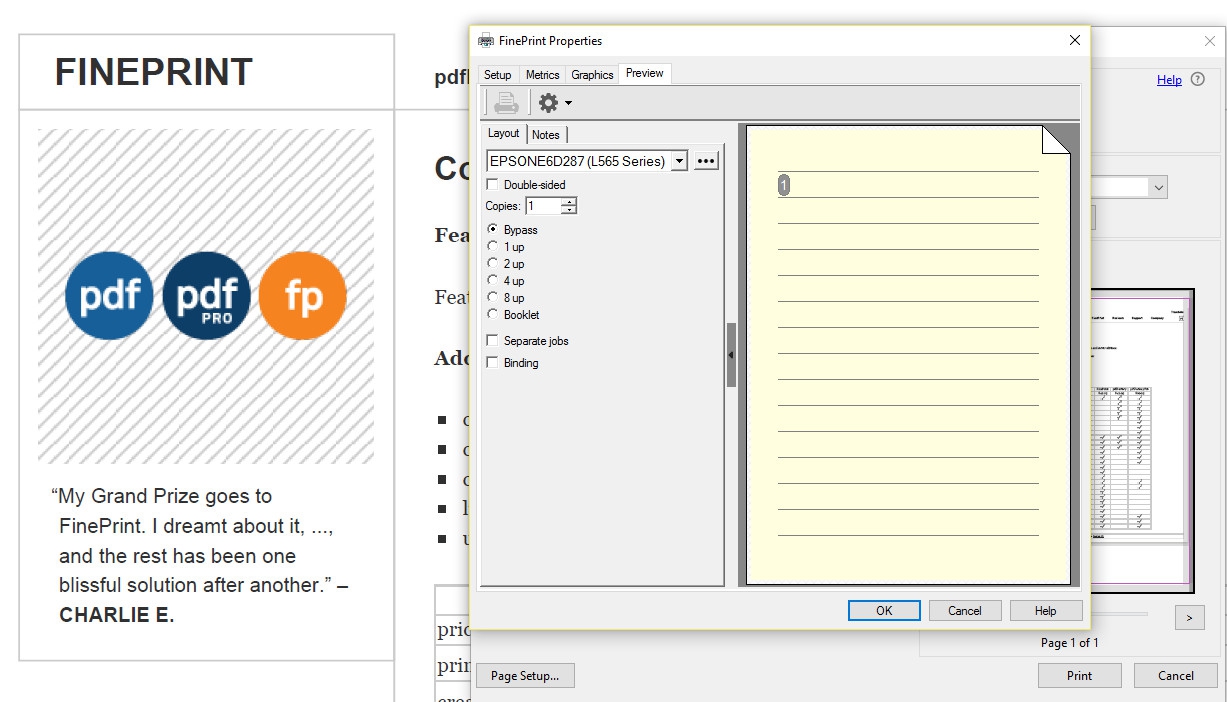Screen dimensions: 1227x702
Task: Select the Notes sub-tab
Action: click(x=546, y=135)
